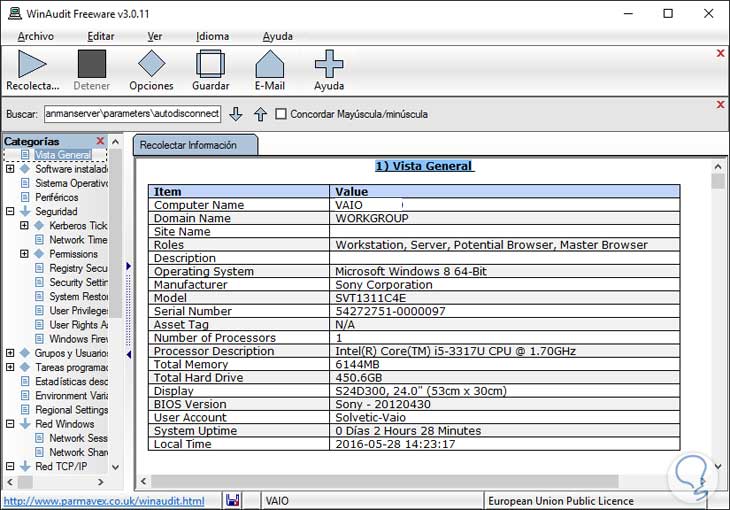This screenshot has height=510, width=730.
Task: Open Opciones diamond icon
Action: [x=151, y=64]
